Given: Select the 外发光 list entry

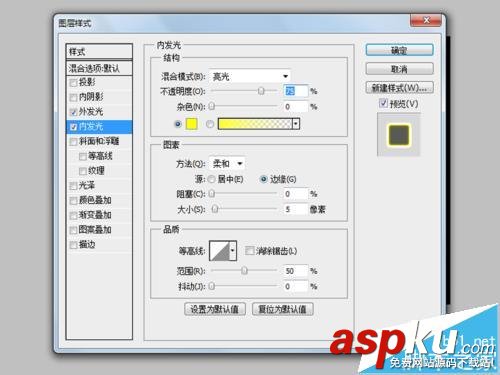Looking at the screenshot, I should click(x=99, y=112).
